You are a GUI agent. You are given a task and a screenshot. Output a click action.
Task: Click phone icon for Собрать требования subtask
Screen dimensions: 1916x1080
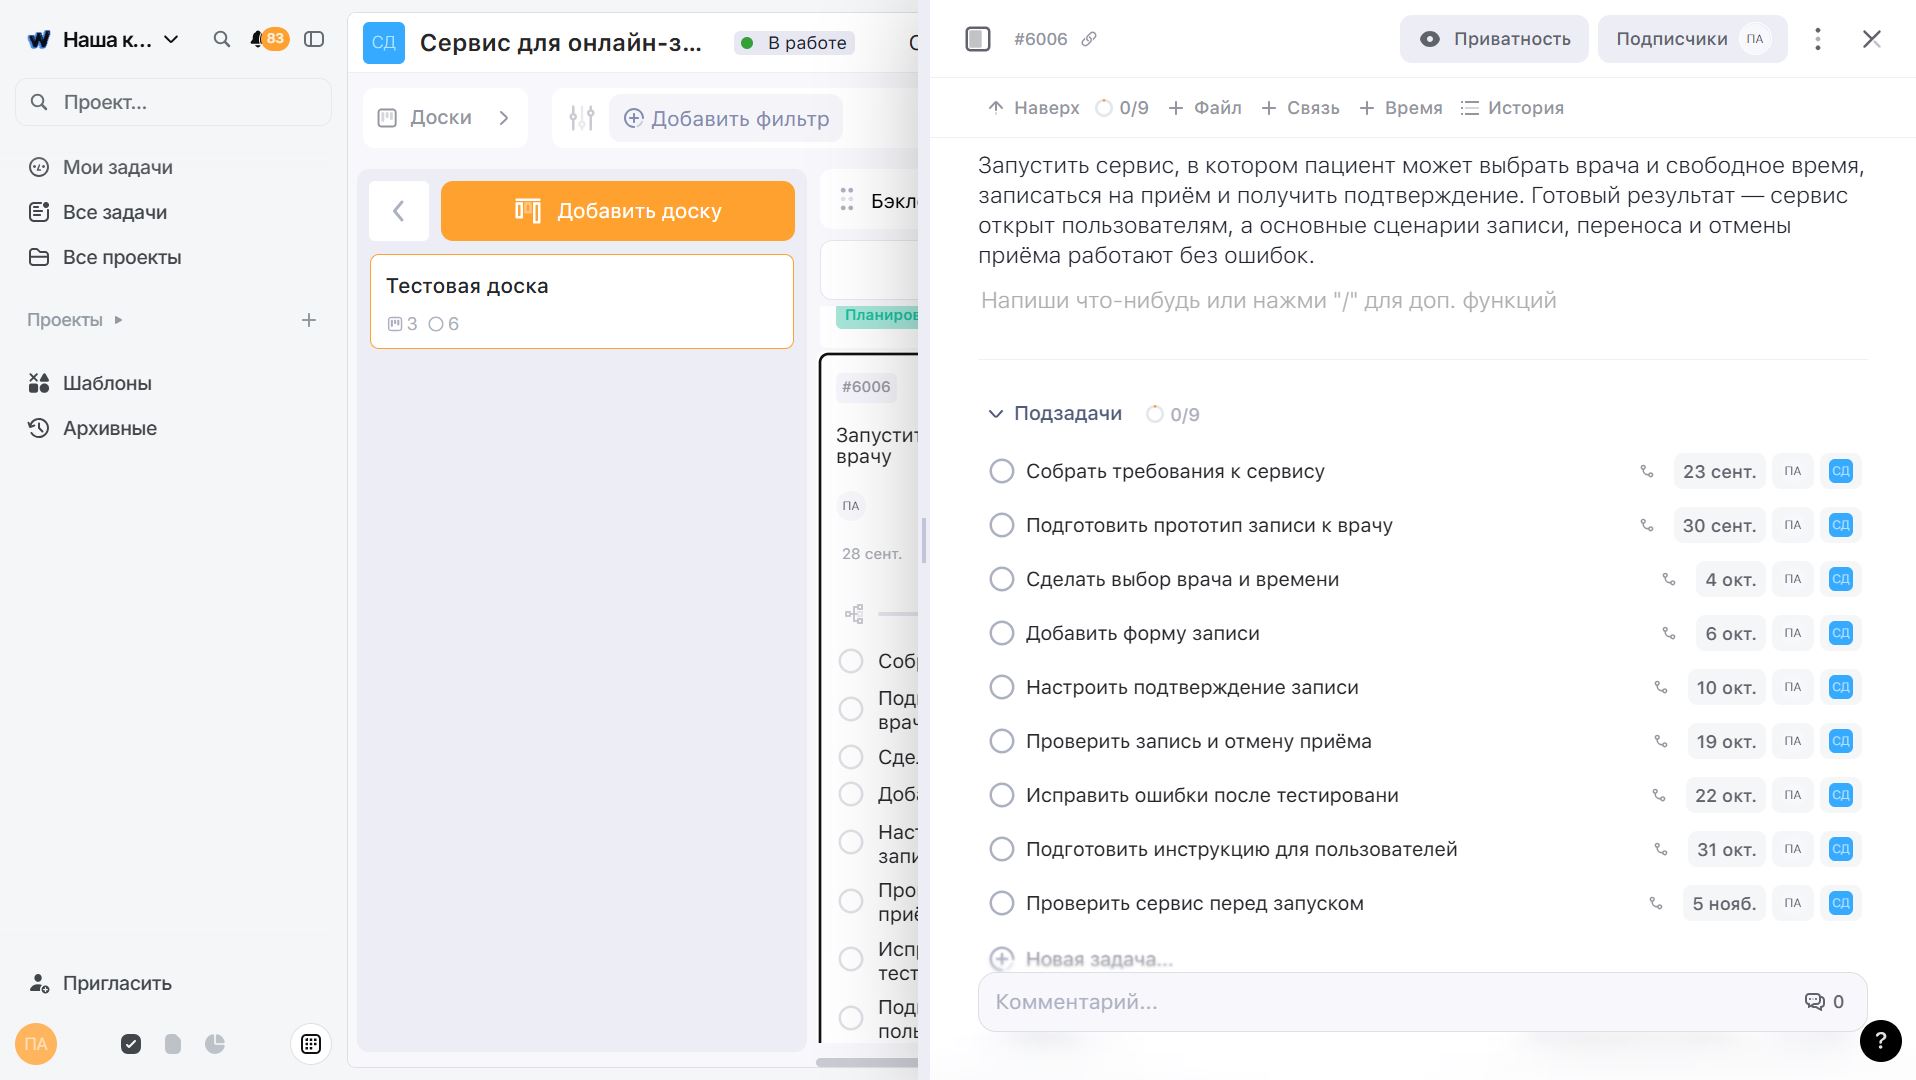click(1647, 471)
